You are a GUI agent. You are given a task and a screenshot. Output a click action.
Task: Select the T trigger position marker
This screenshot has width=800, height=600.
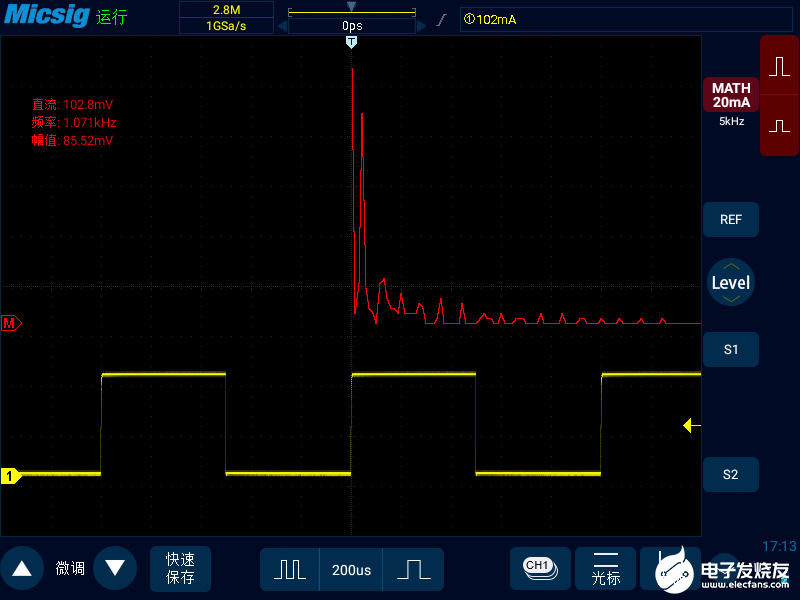click(351, 42)
